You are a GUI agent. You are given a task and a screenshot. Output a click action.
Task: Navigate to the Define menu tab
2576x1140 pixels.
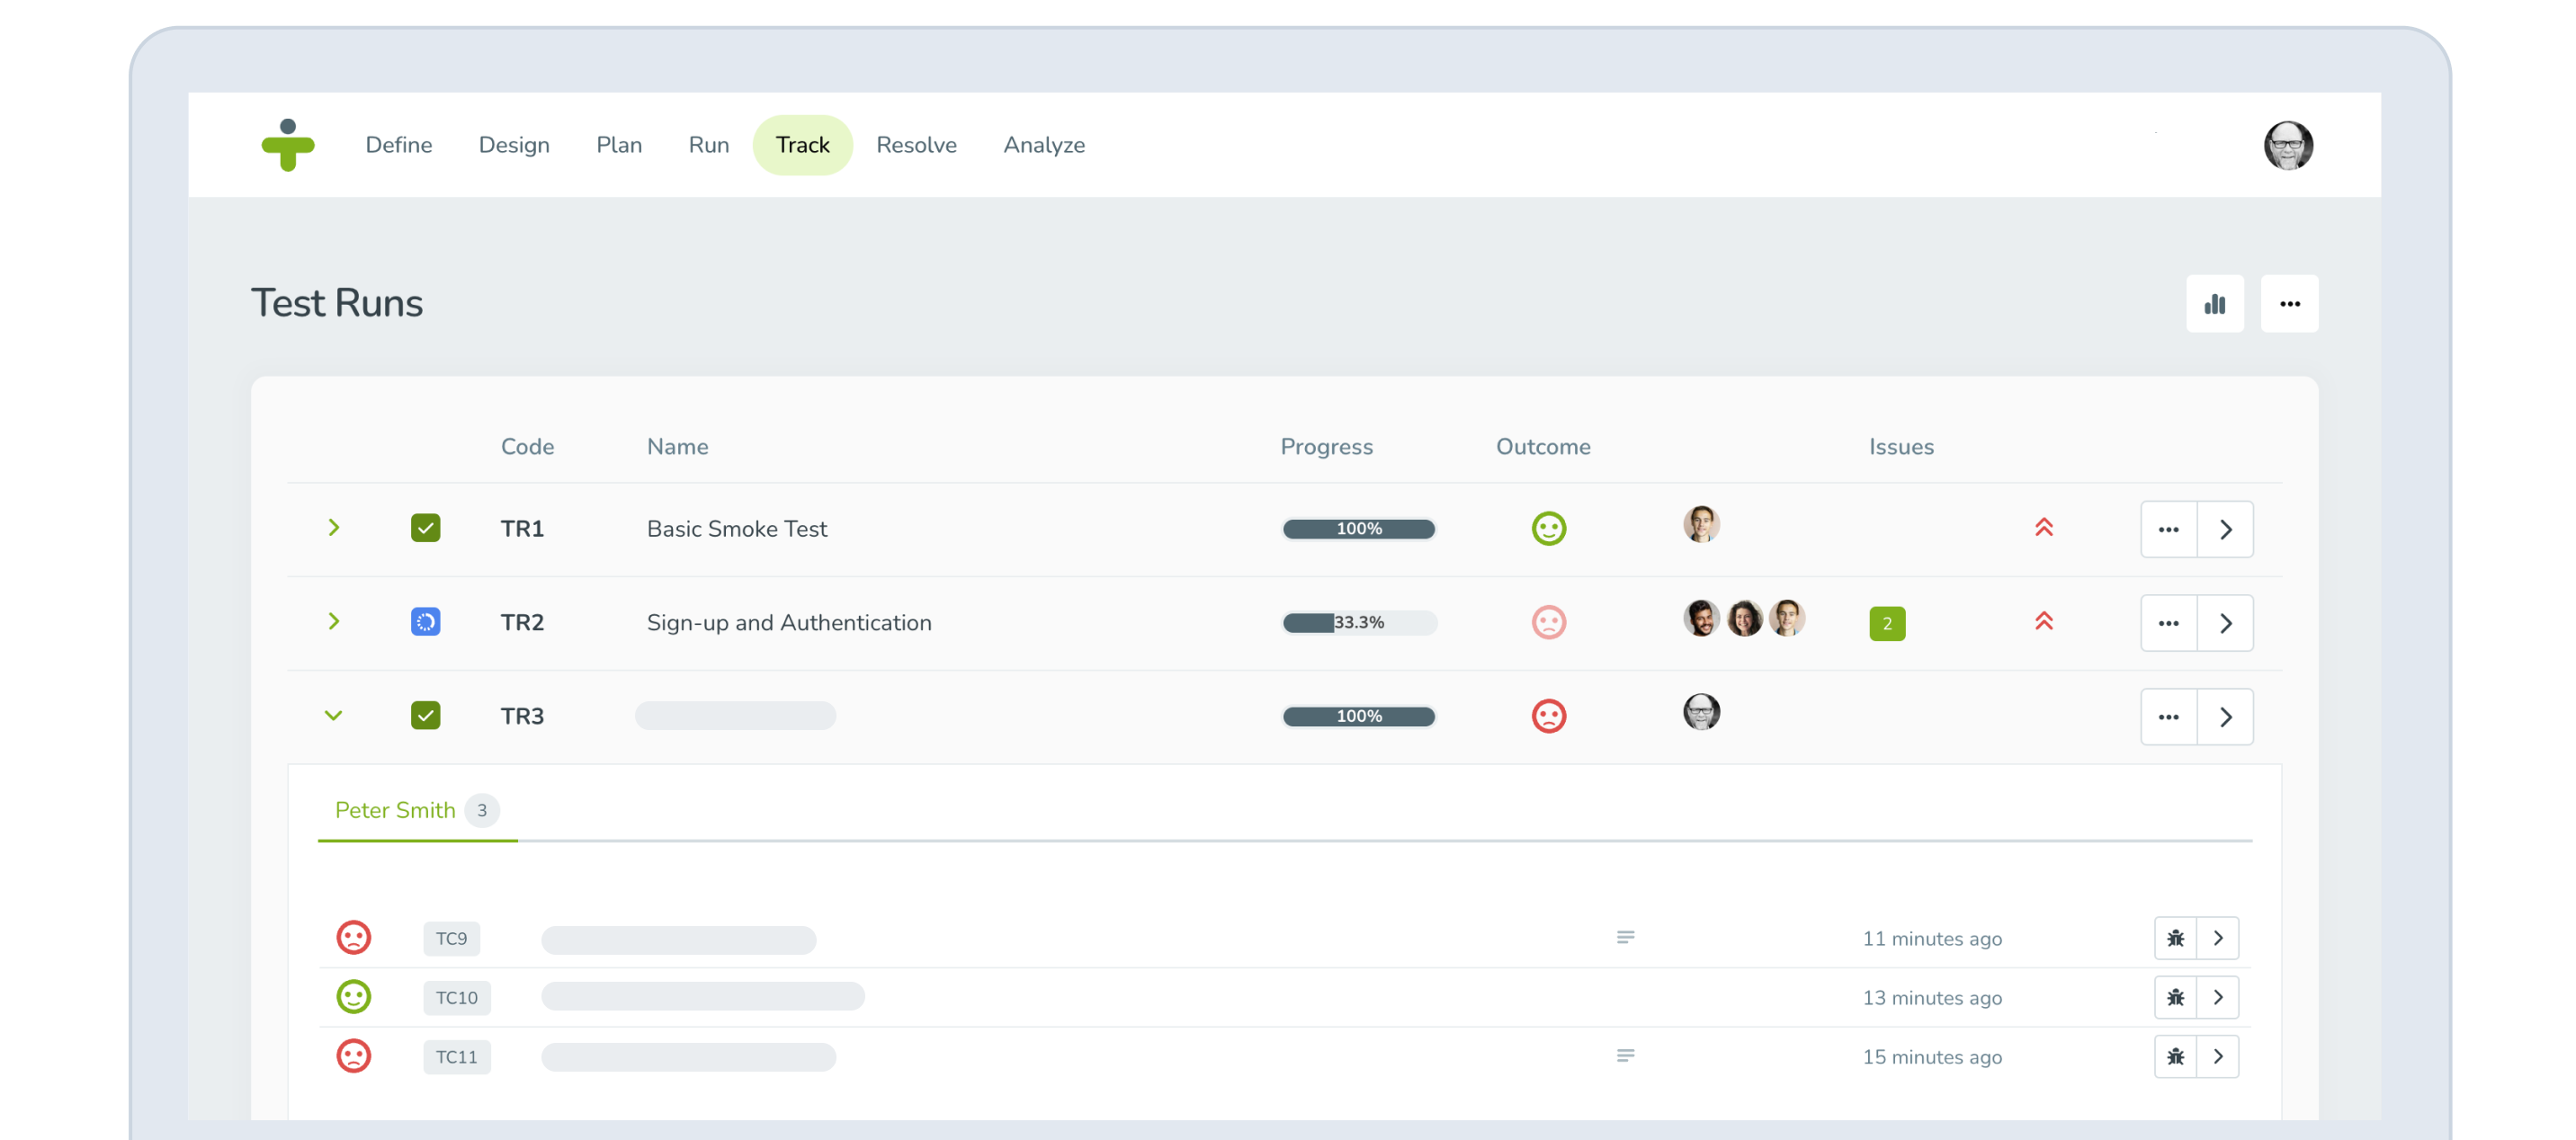(x=399, y=145)
